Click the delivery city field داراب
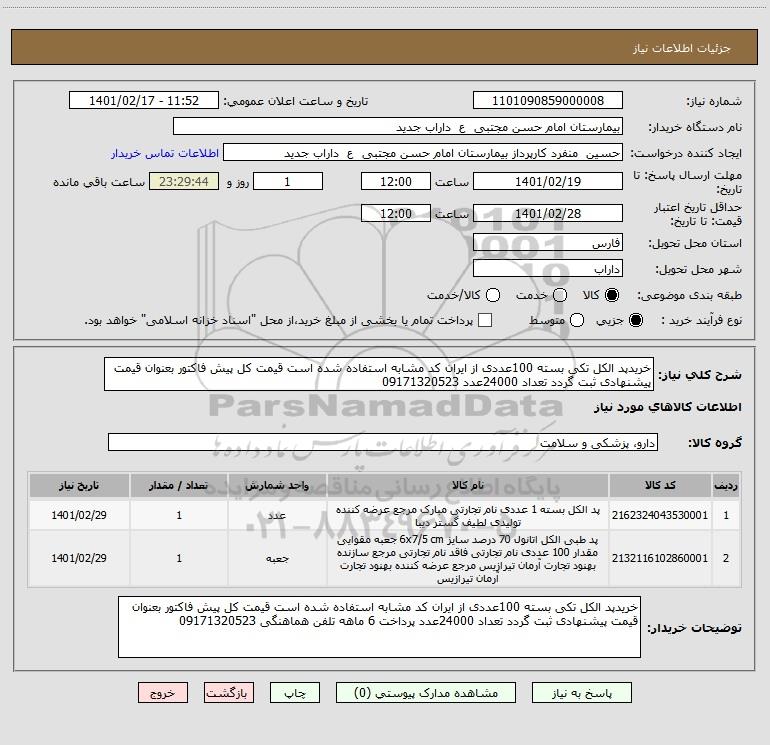 pos(548,269)
